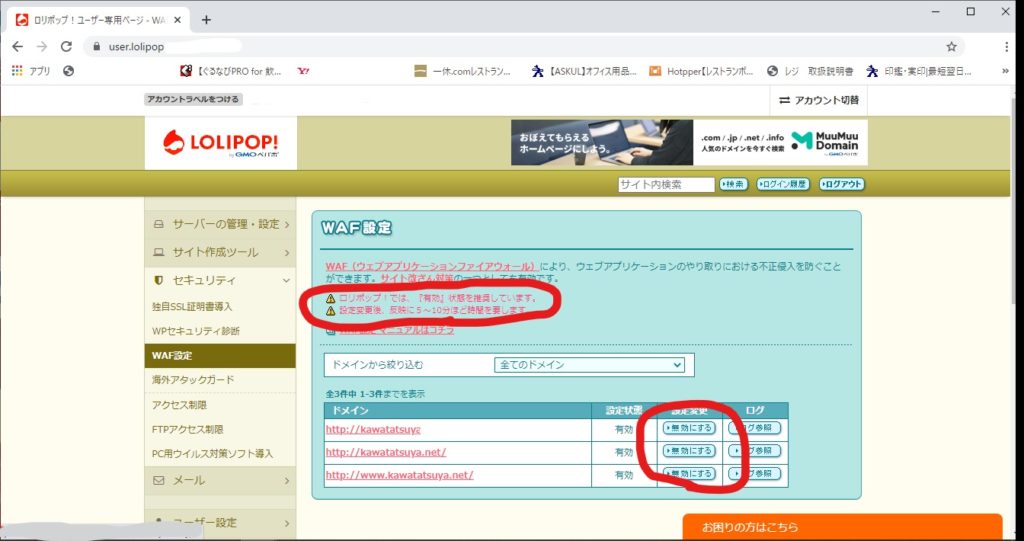The width and height of the screenshot is (1024, 541).
Task: Click the ログアウト button
Action: (x=841, y=184)
